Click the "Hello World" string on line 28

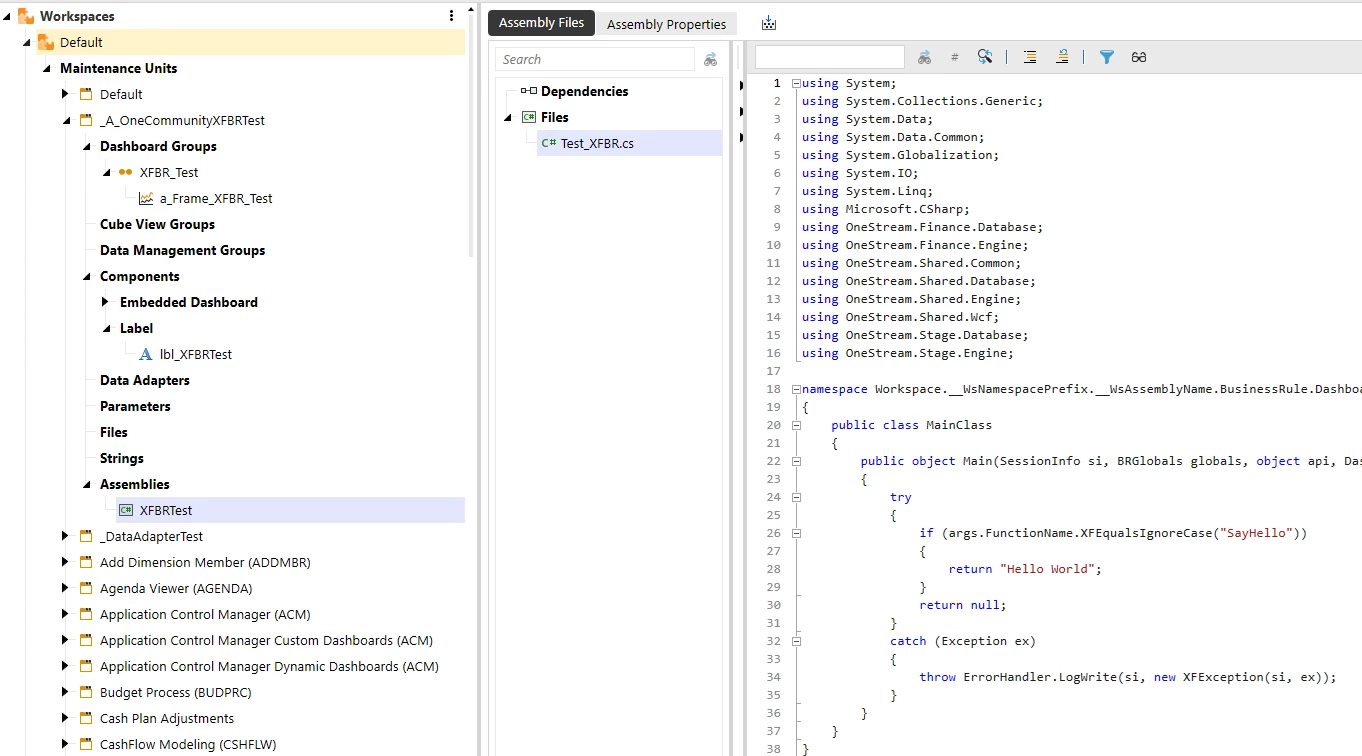[x=1049, y=569]
